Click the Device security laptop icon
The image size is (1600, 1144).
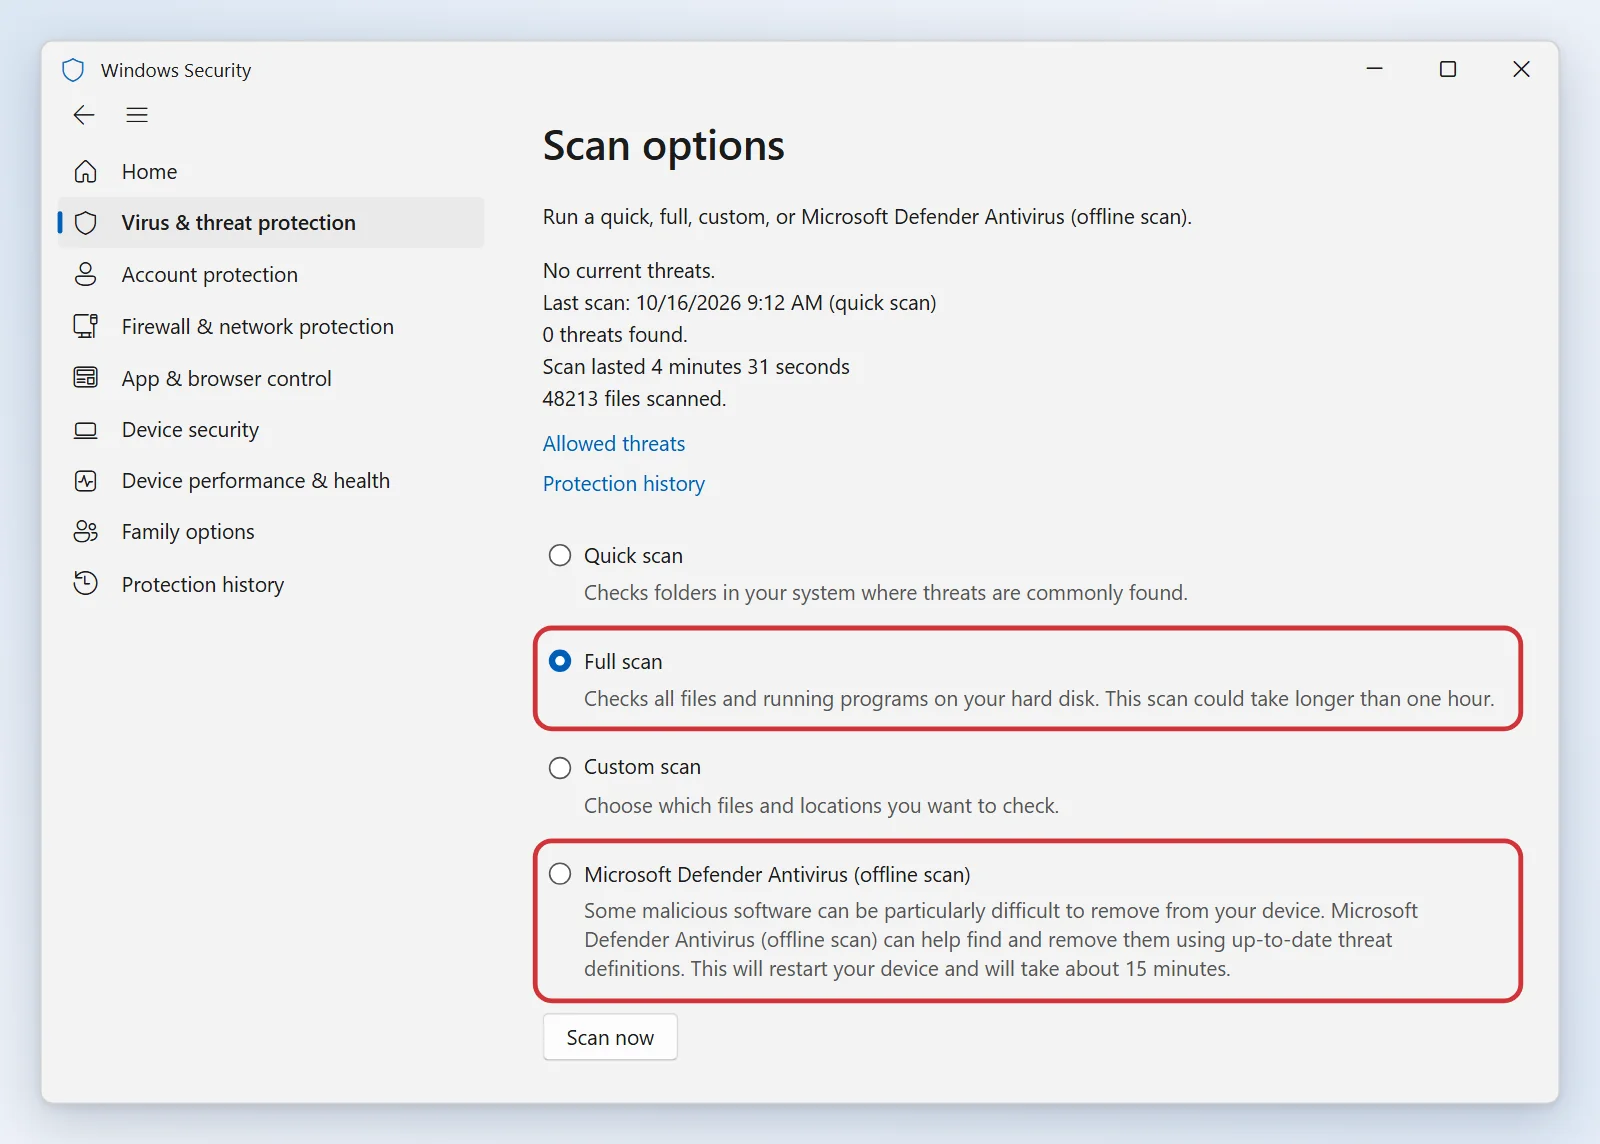click(86, 430)
